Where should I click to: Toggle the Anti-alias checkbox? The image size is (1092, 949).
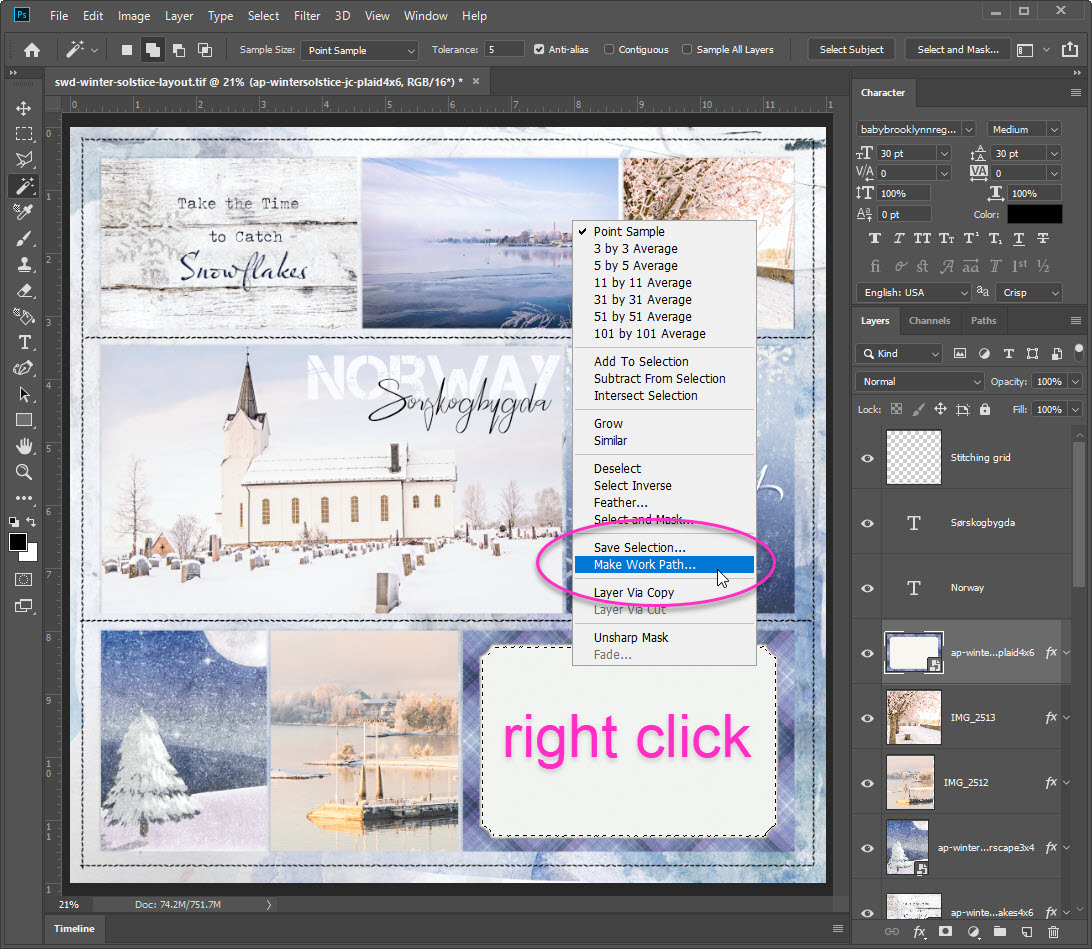(x=539, y=49)
